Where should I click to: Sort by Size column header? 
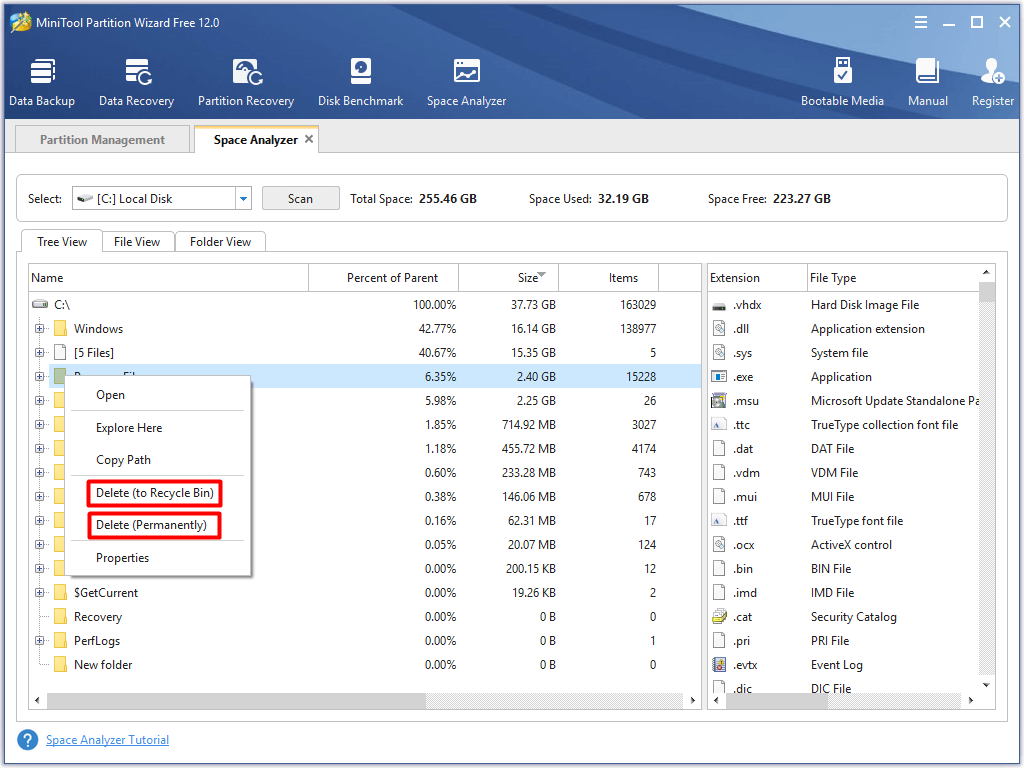pyautogui.click(x=509, y=278)
